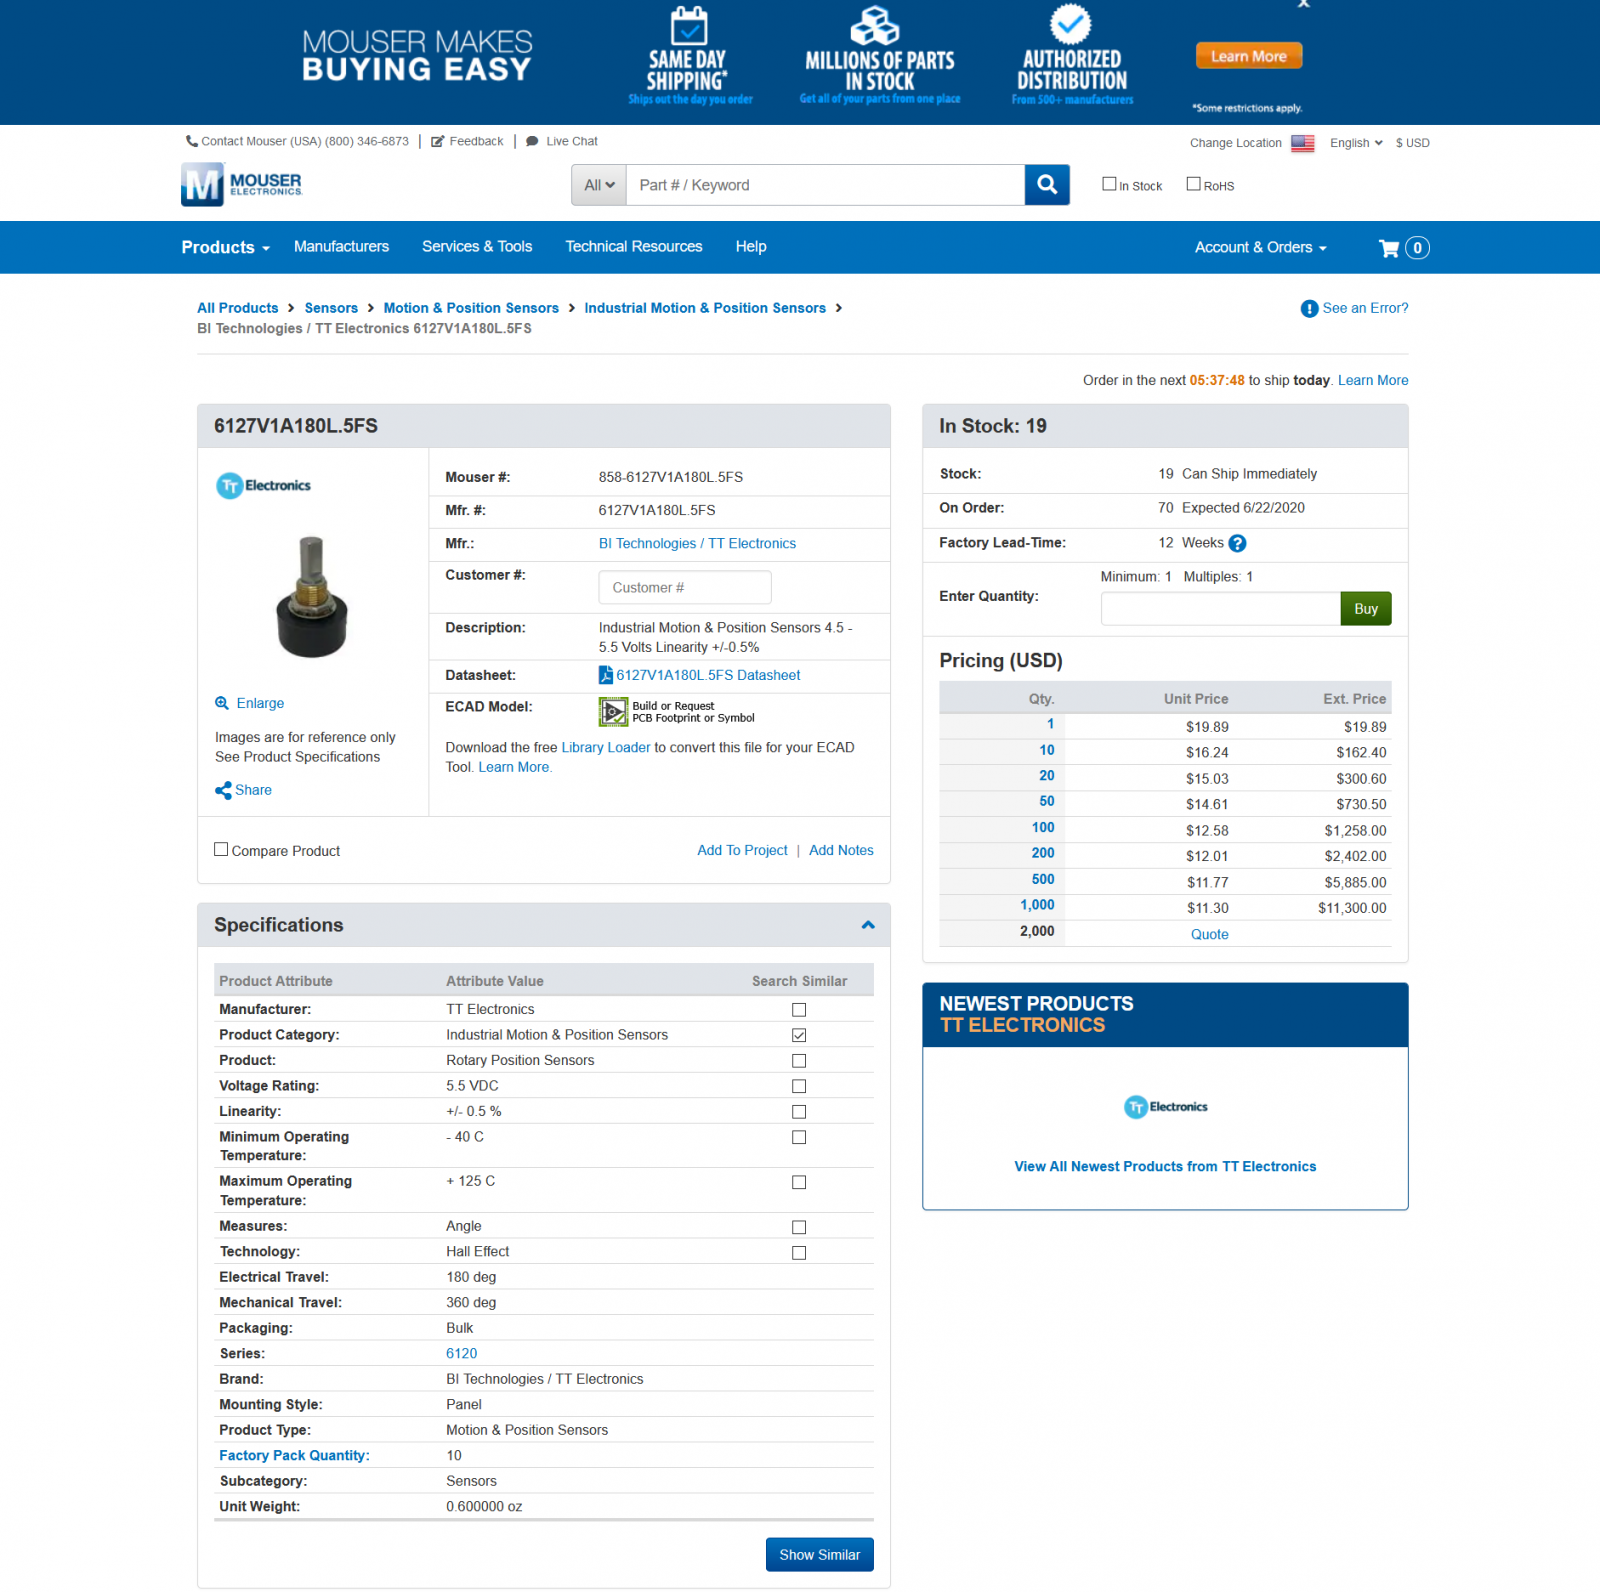Open Industrial Motion & Position Sensors breadcrumb

click(705, 308)
